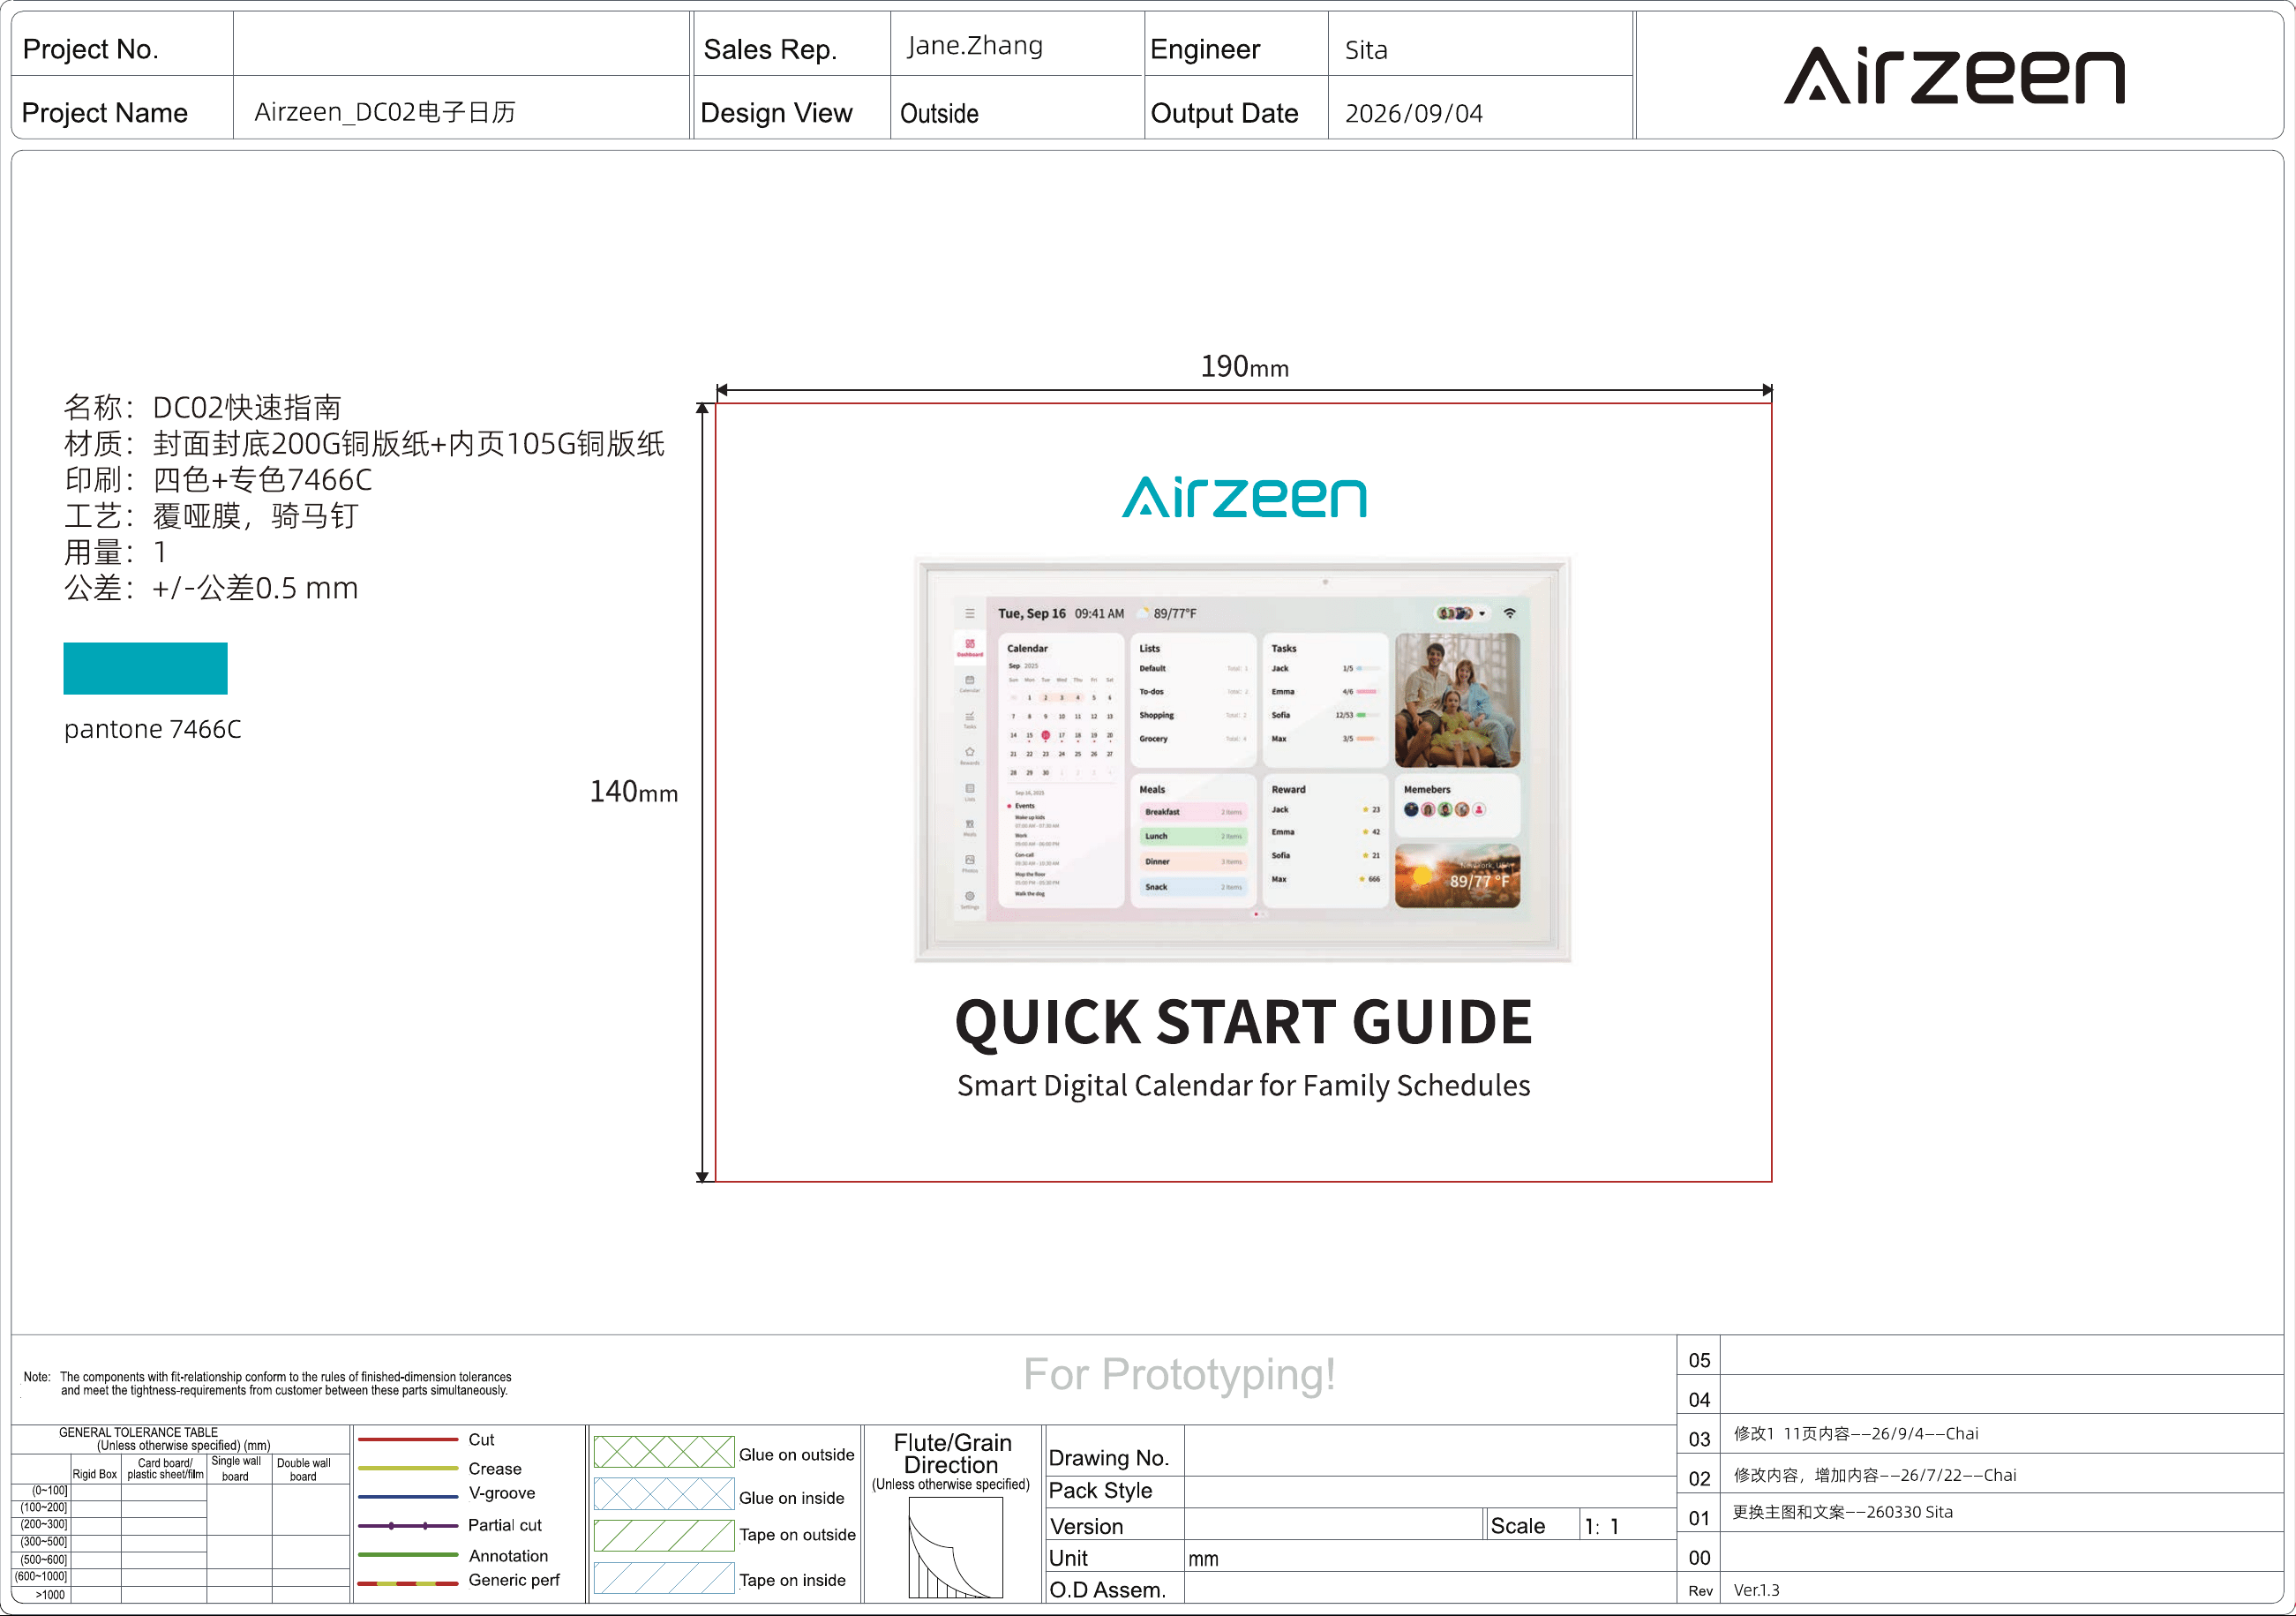Select the 'Smart Digital Calendar for Family Schedules' subtitle

pos(1243,1086)
